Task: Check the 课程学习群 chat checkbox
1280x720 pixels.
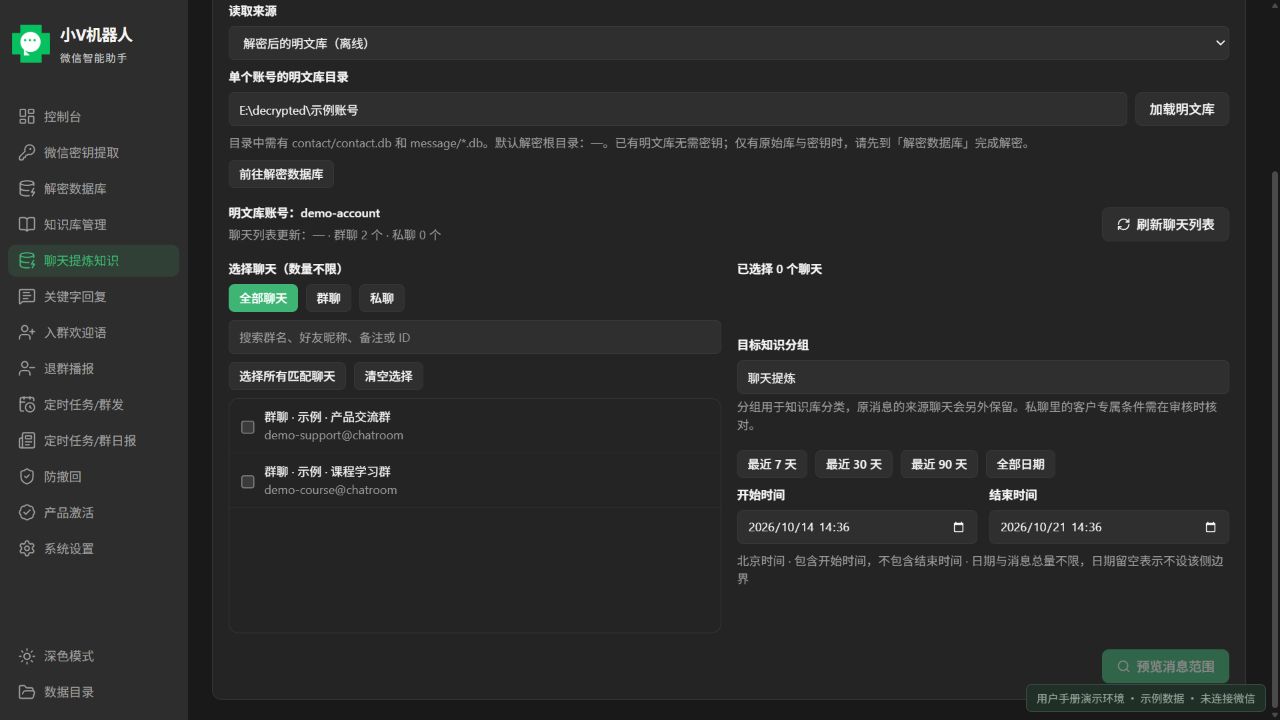Action: point(248,481)
